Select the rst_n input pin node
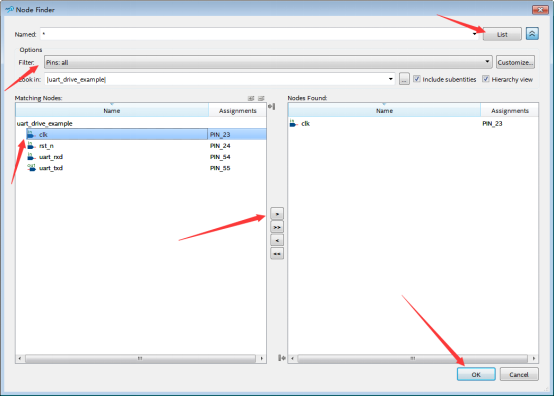The image size is (554, 397). click(x=46, y=146)
